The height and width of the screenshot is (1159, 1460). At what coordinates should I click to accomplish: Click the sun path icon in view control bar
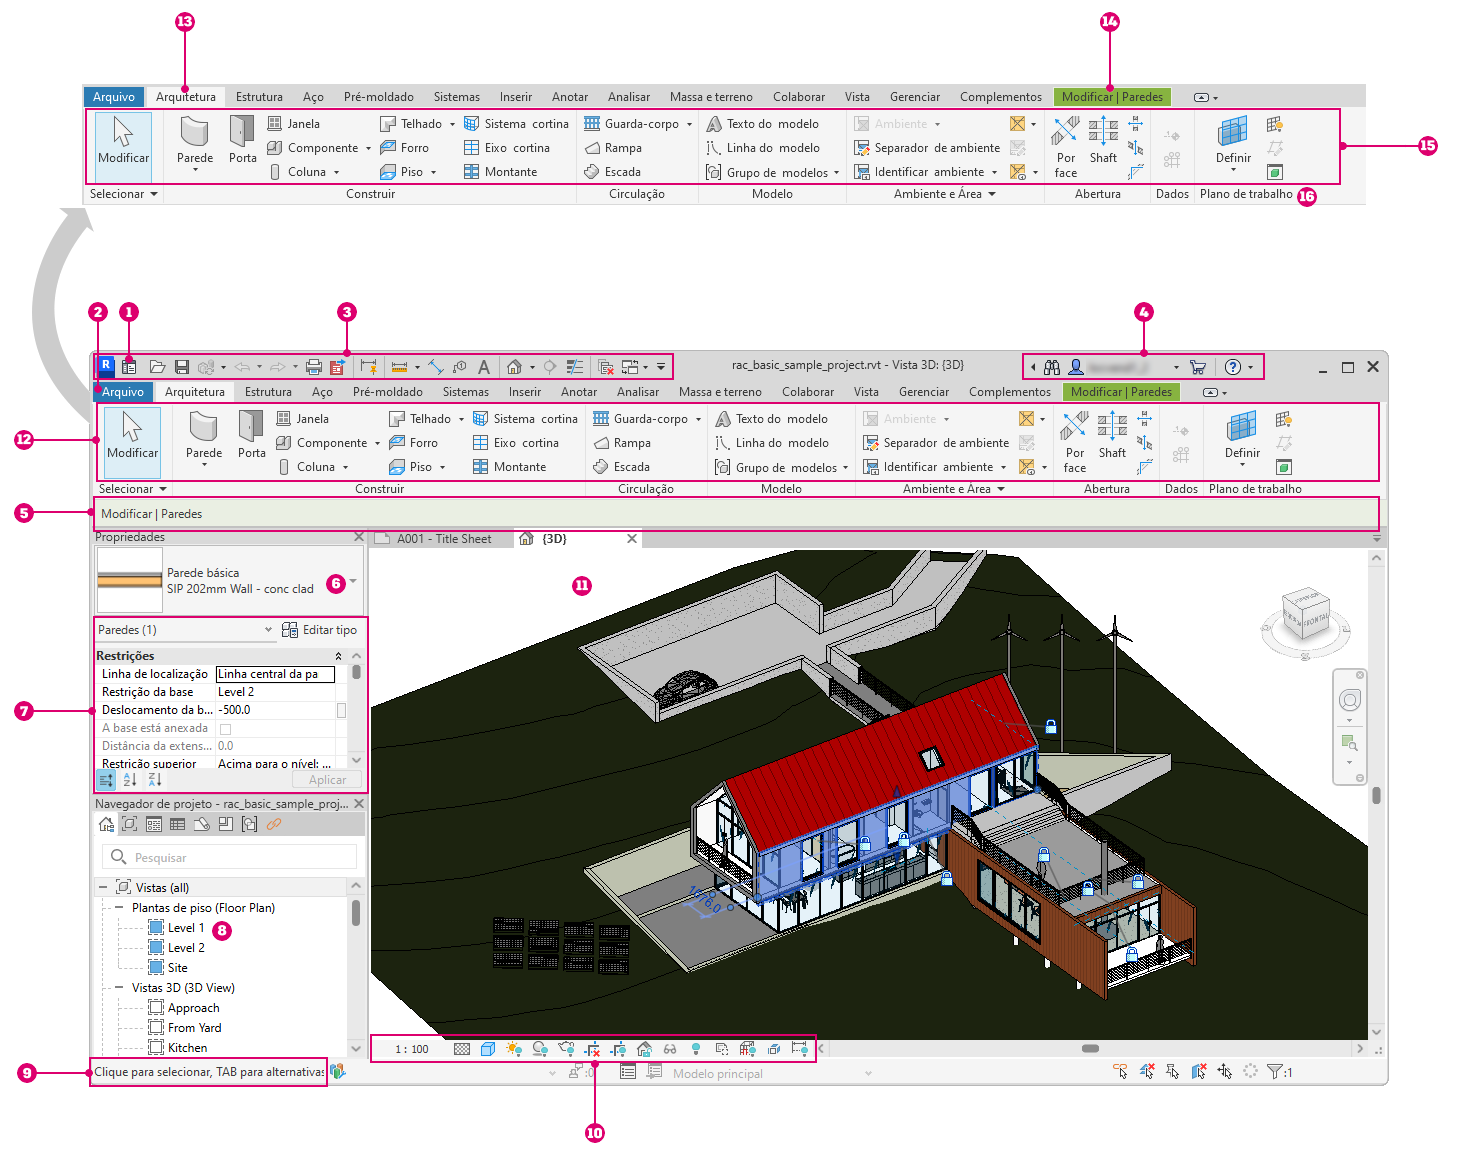[x=514, y=1049]
